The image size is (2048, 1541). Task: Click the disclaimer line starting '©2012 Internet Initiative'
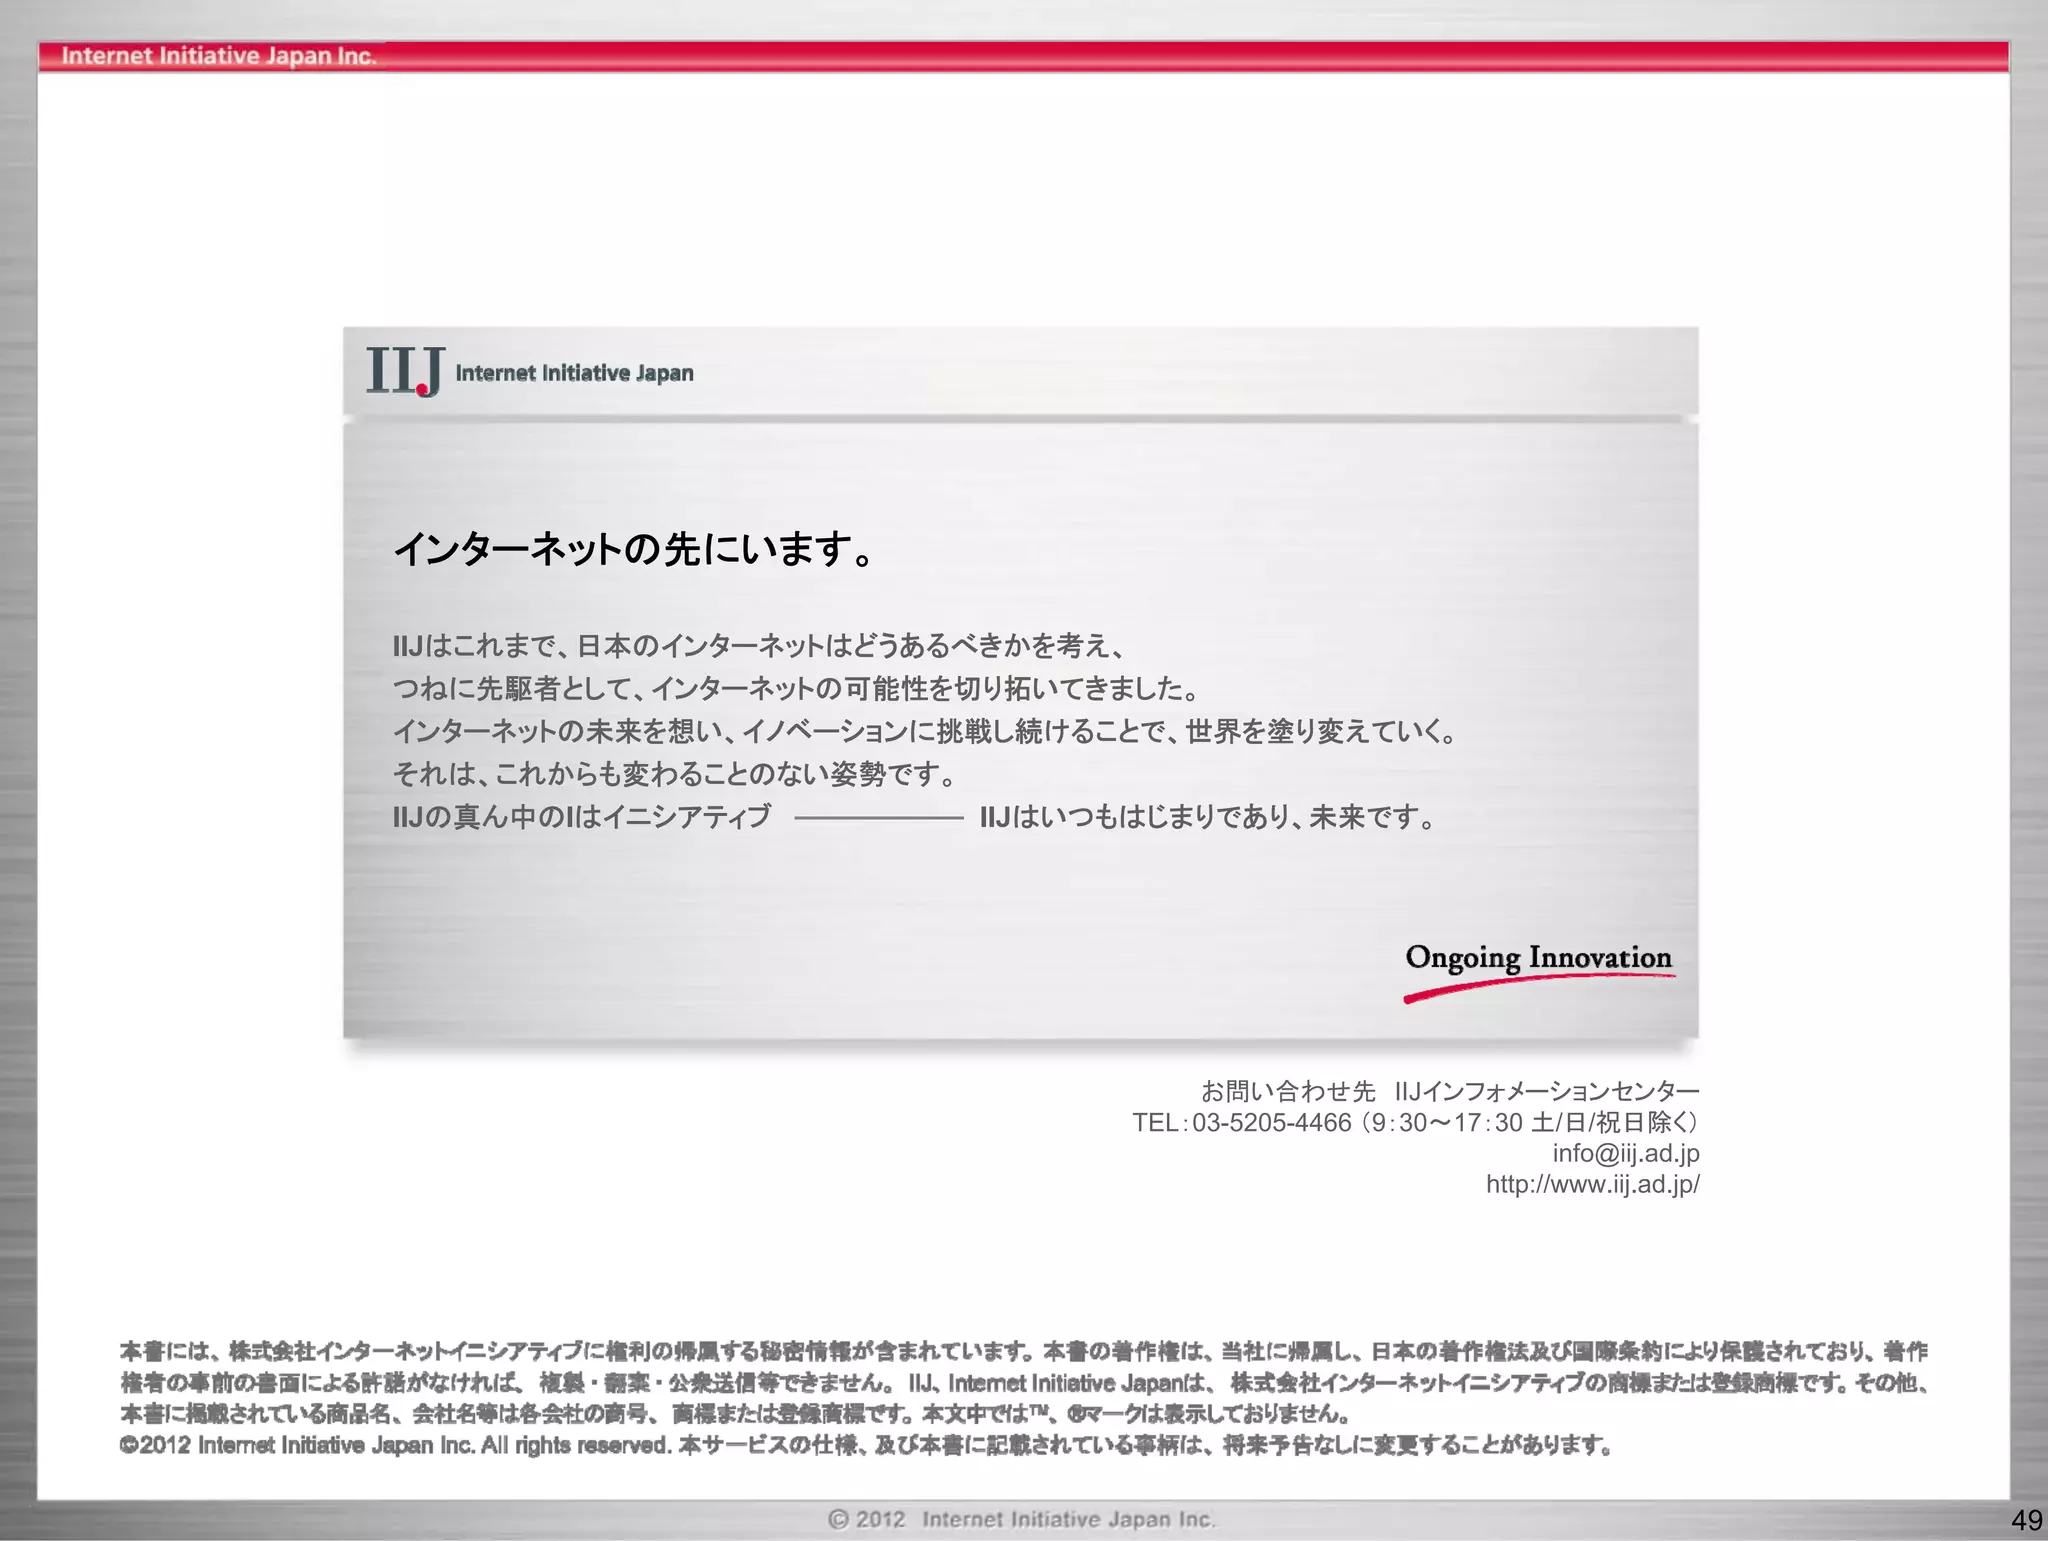point(866,1445)
